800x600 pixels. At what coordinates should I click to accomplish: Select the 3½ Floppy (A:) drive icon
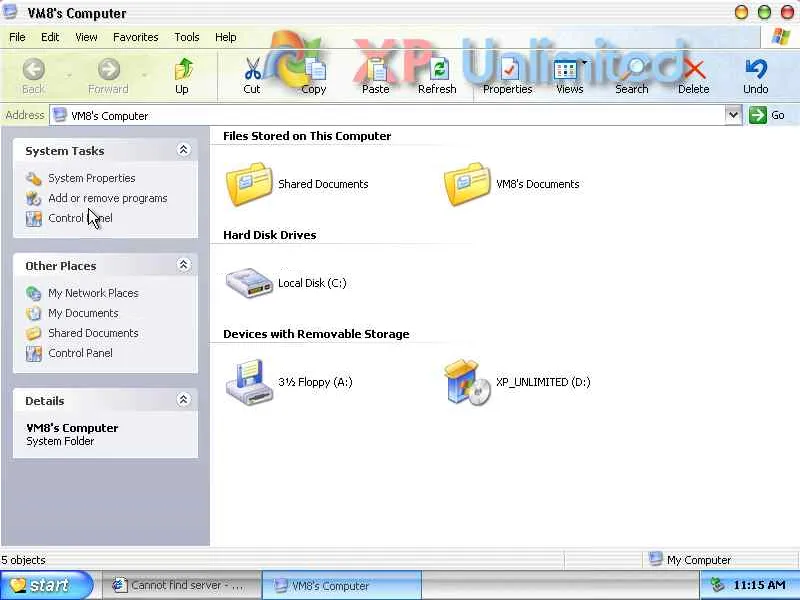pos(249,382)
